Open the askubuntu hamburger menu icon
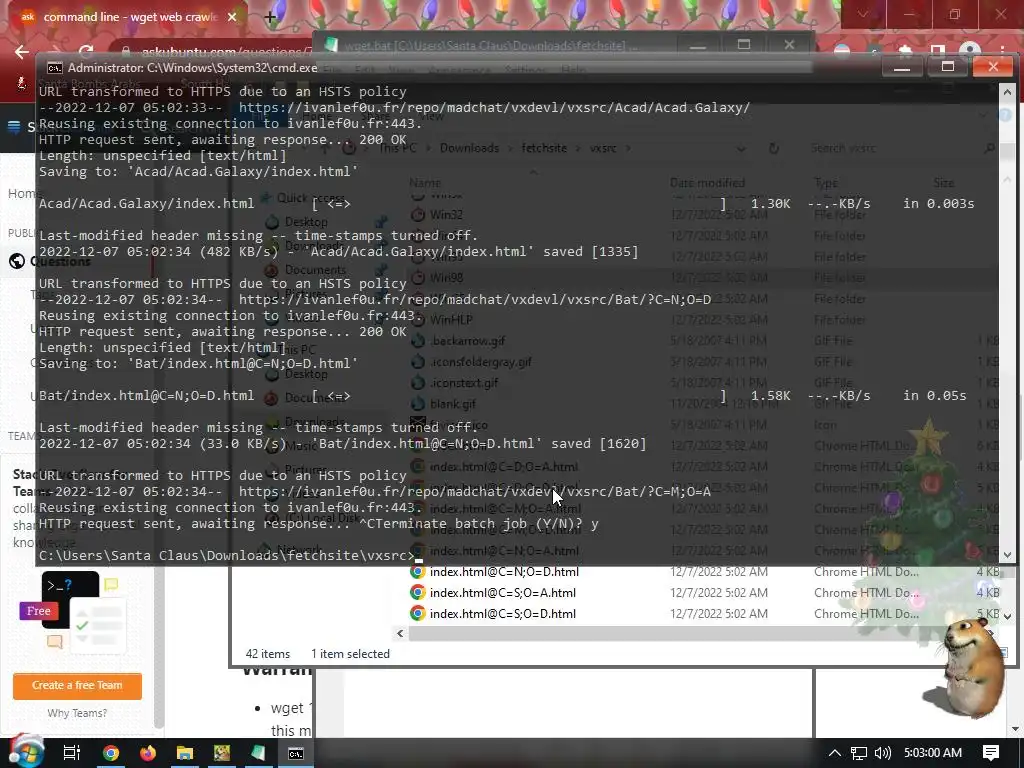Screen dimensions: 1024x768 pyautogui.click(x=14, y=127)
